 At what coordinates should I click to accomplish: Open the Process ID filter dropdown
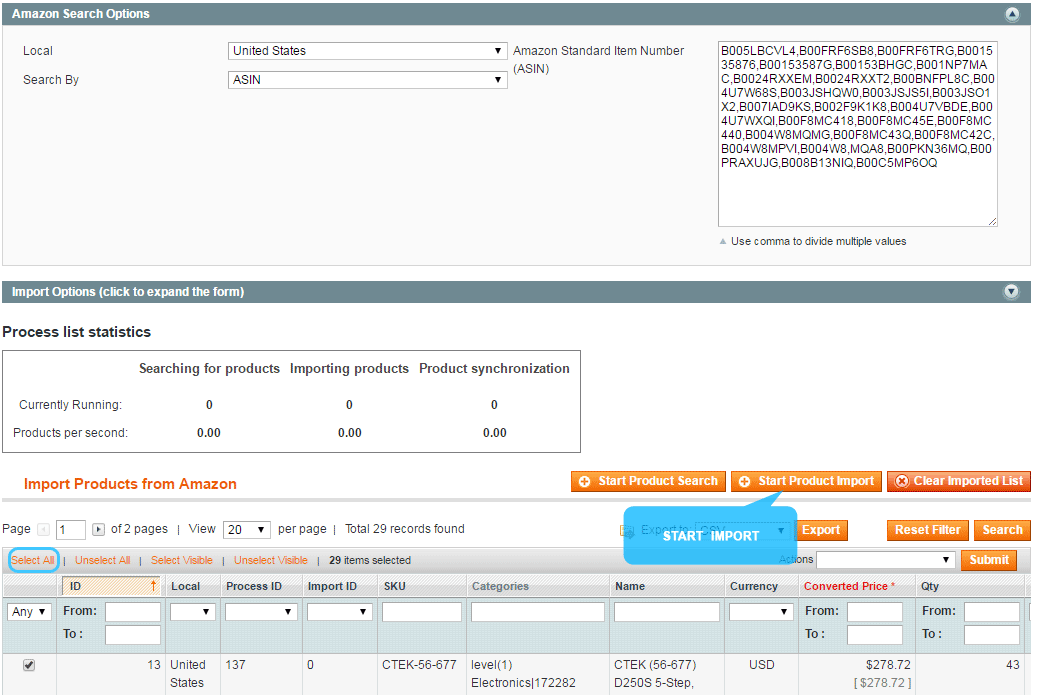(x=261, y=612)
